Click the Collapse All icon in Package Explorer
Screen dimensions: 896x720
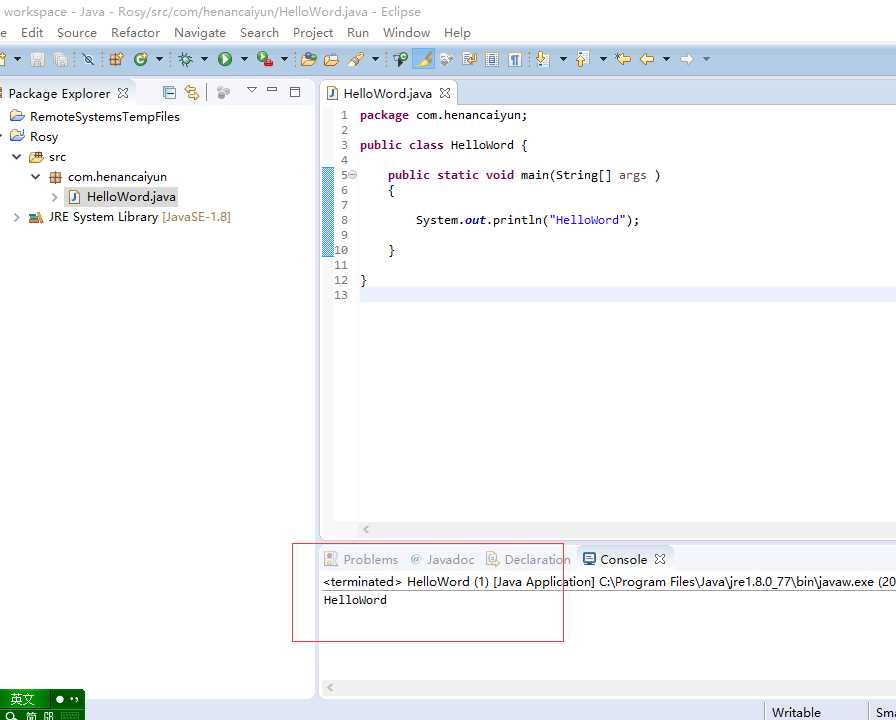169,93
